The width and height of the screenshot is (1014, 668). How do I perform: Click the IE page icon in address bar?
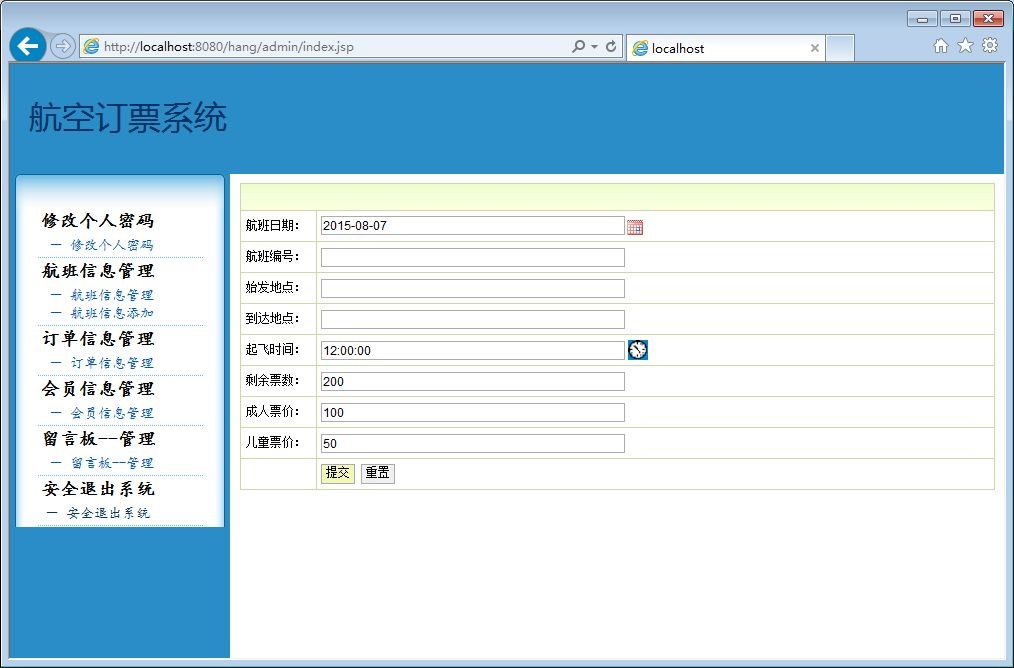coord(92,47)
